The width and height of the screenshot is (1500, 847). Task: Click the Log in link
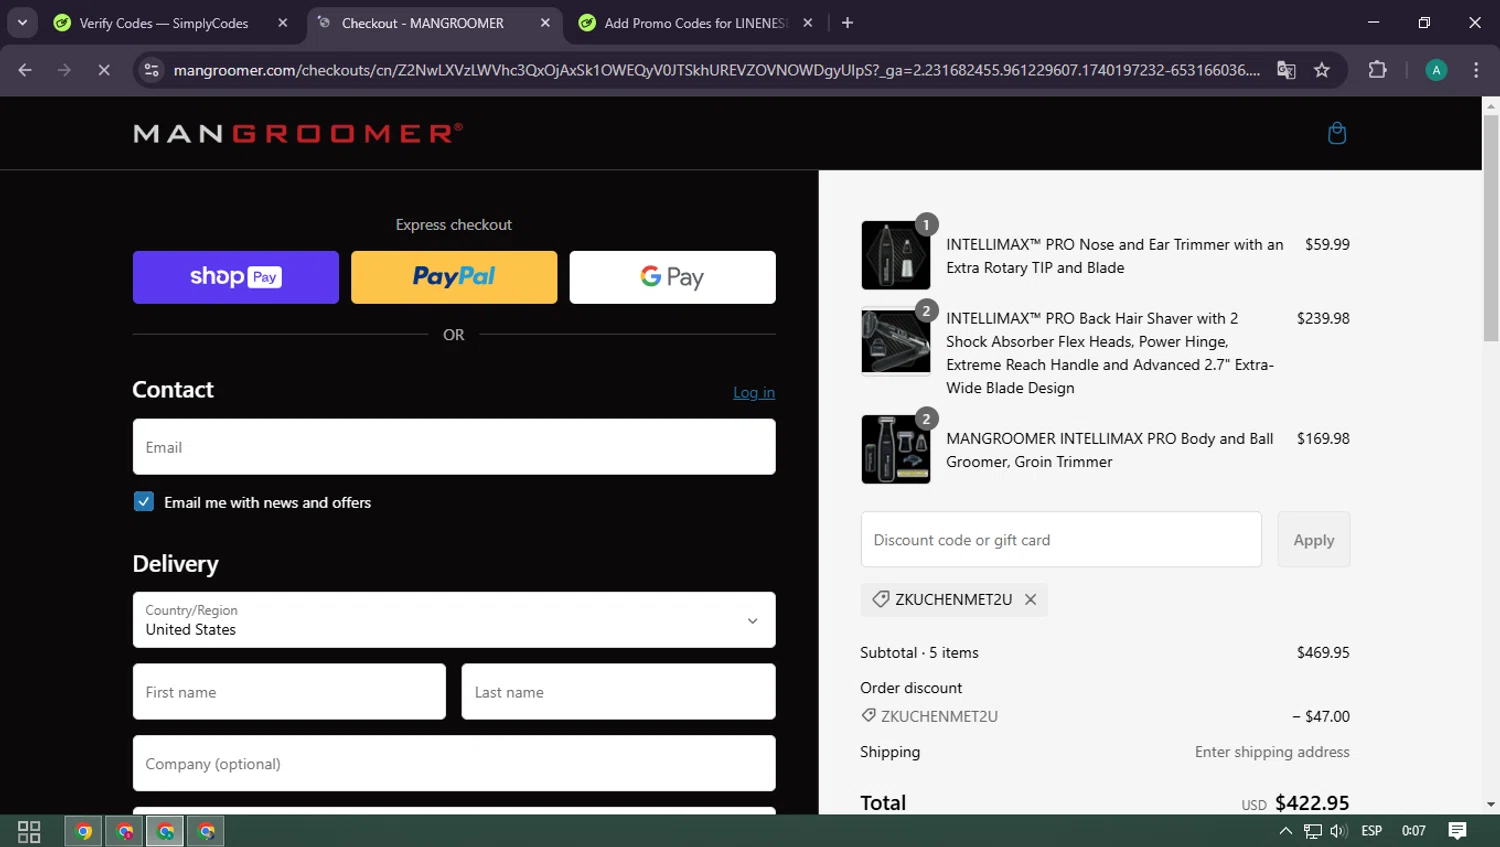[x=754, y=392]
